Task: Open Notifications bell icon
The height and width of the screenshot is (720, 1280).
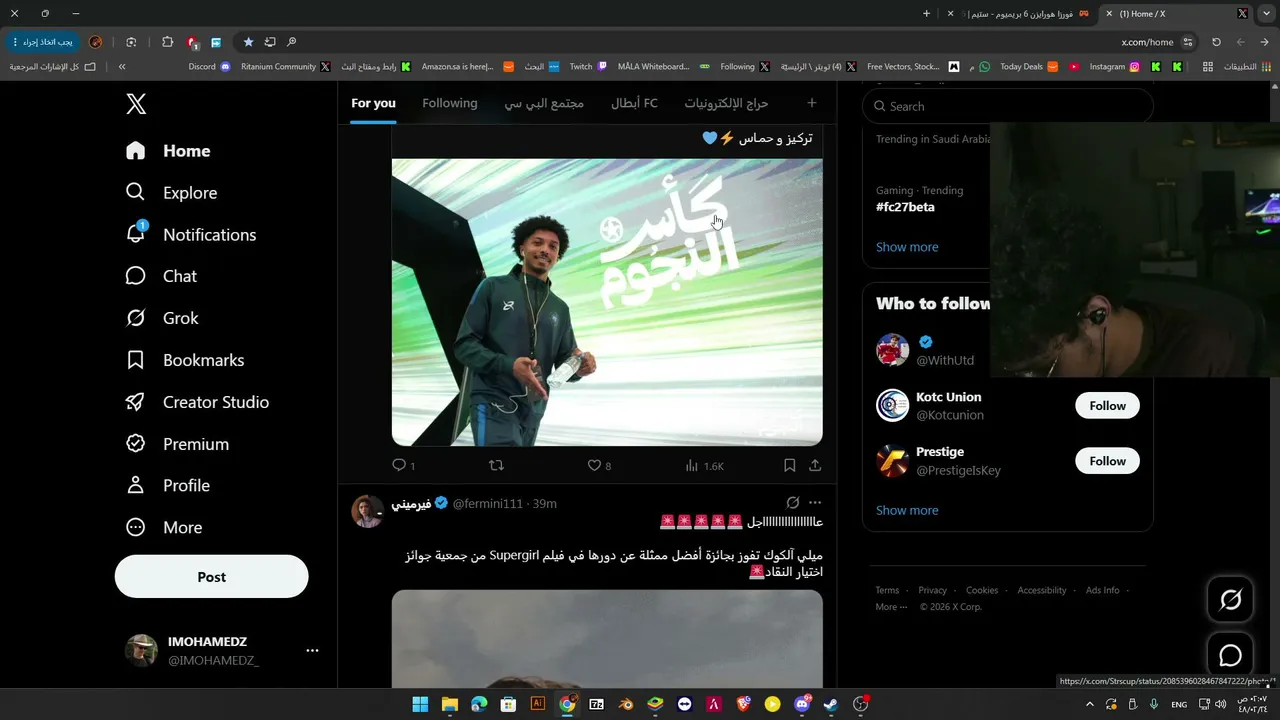Action: click(x=136, y=234)
